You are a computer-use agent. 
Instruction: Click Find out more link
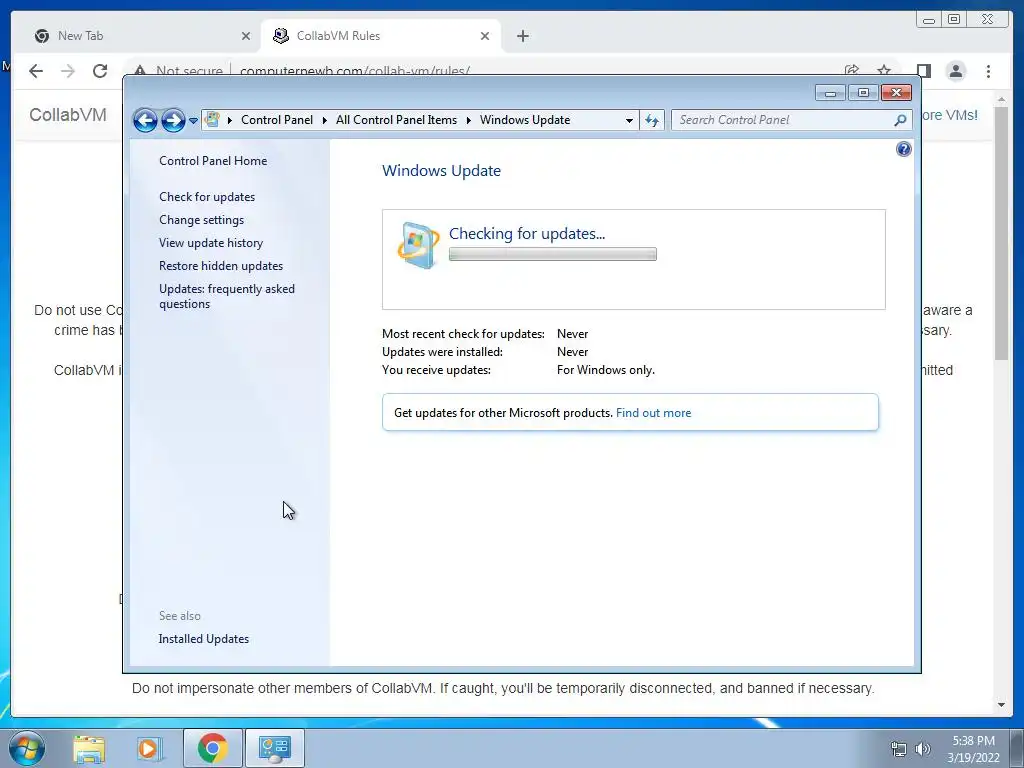pyautogui.click(x=653, y=413)
